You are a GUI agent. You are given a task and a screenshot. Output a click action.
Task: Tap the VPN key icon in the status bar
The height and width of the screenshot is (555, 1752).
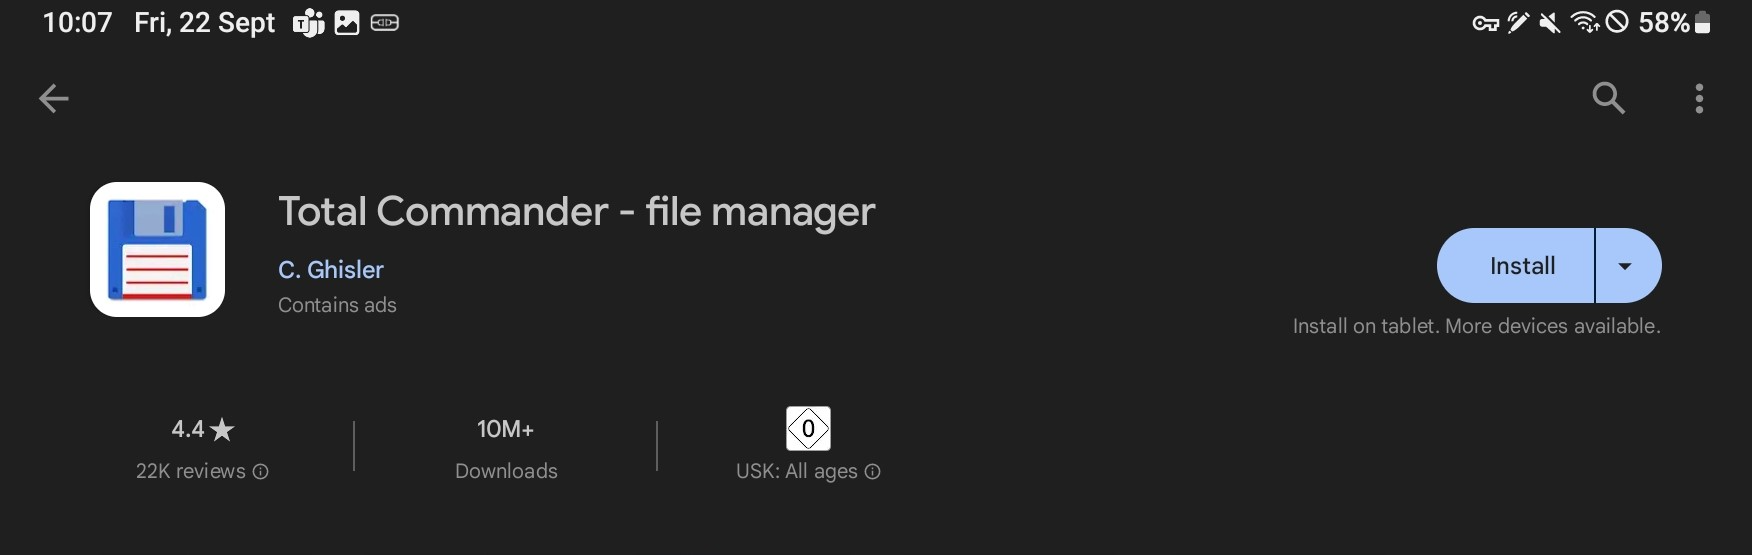coord(1485,23)
